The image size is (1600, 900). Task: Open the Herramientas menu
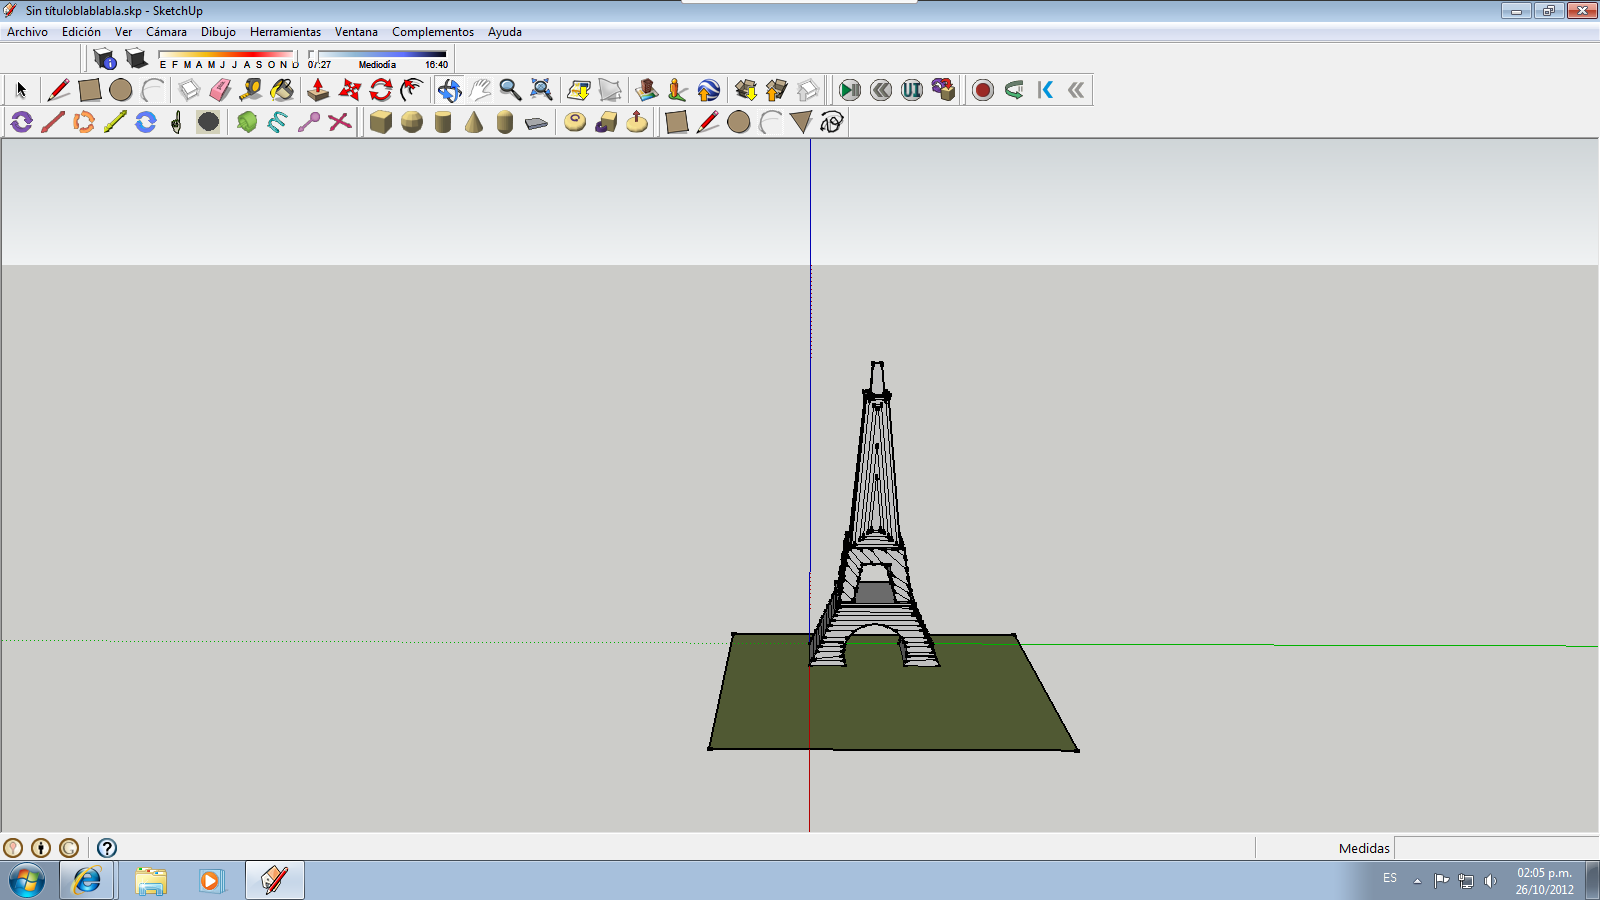coord(285,32)
